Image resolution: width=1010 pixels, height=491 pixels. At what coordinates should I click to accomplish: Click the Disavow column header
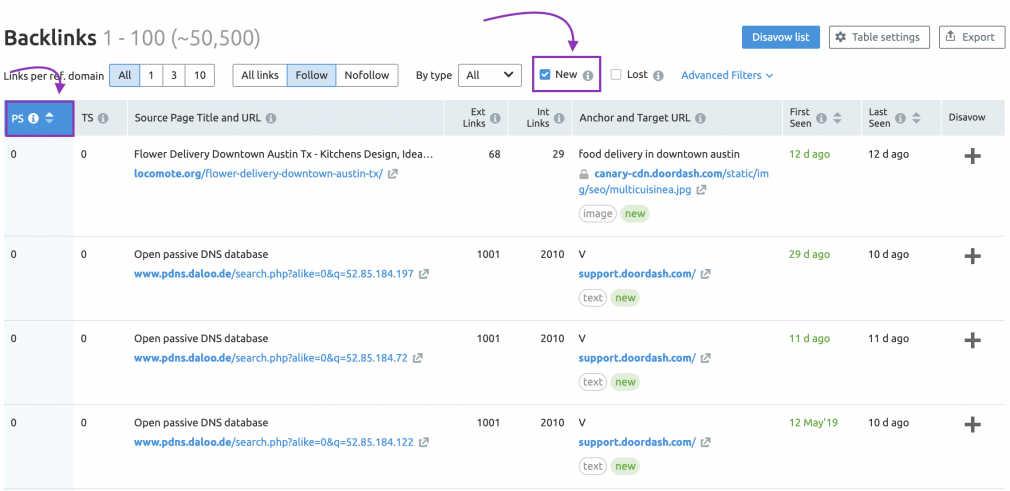967,118
